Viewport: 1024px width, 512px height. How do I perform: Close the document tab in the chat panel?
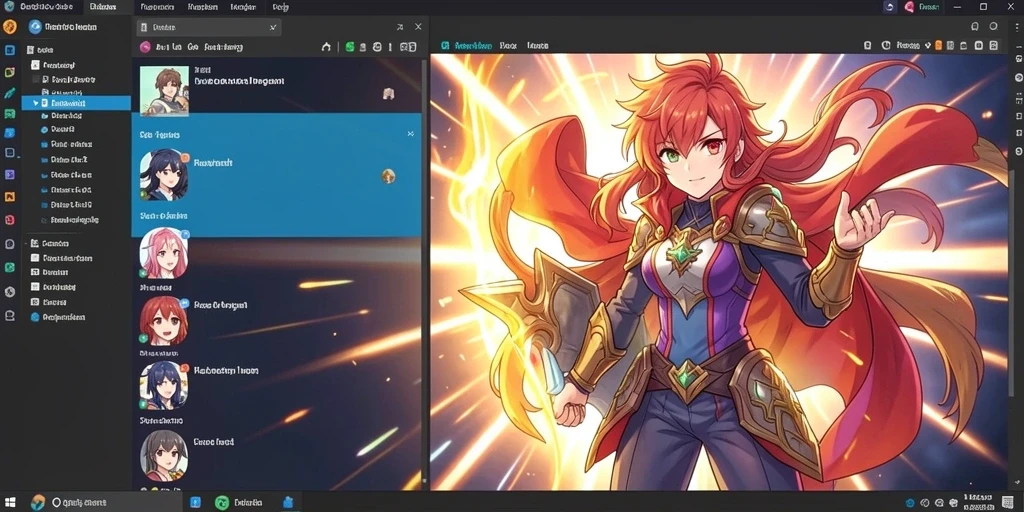point(274,27)
